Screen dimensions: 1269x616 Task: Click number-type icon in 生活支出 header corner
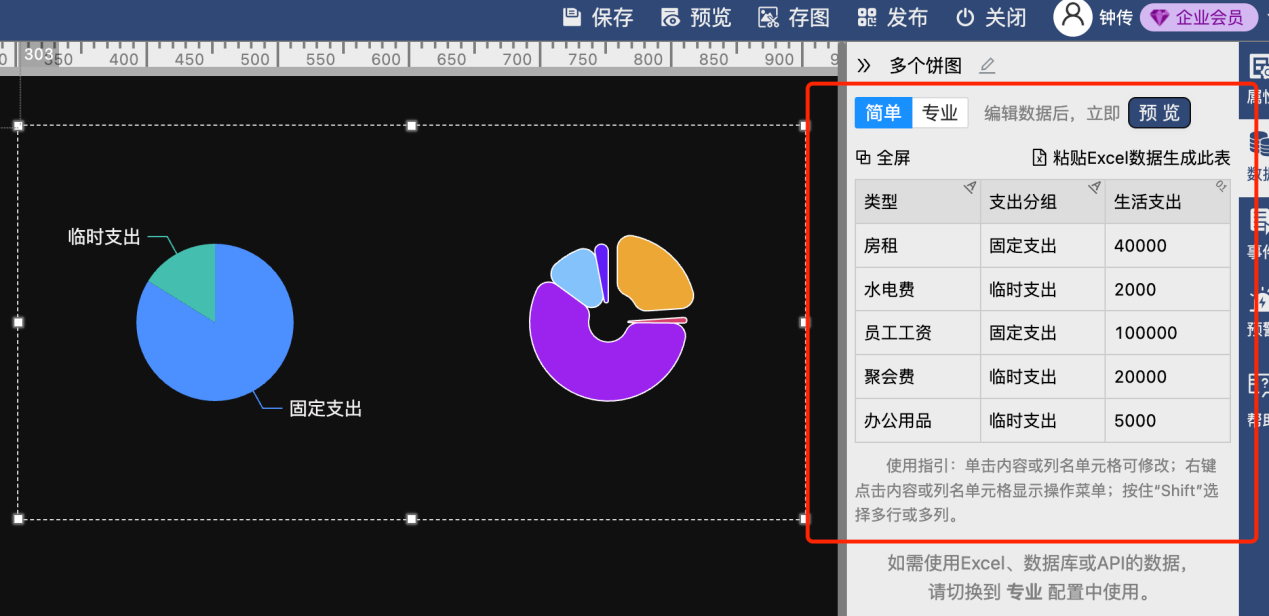tap(1220, 186)
